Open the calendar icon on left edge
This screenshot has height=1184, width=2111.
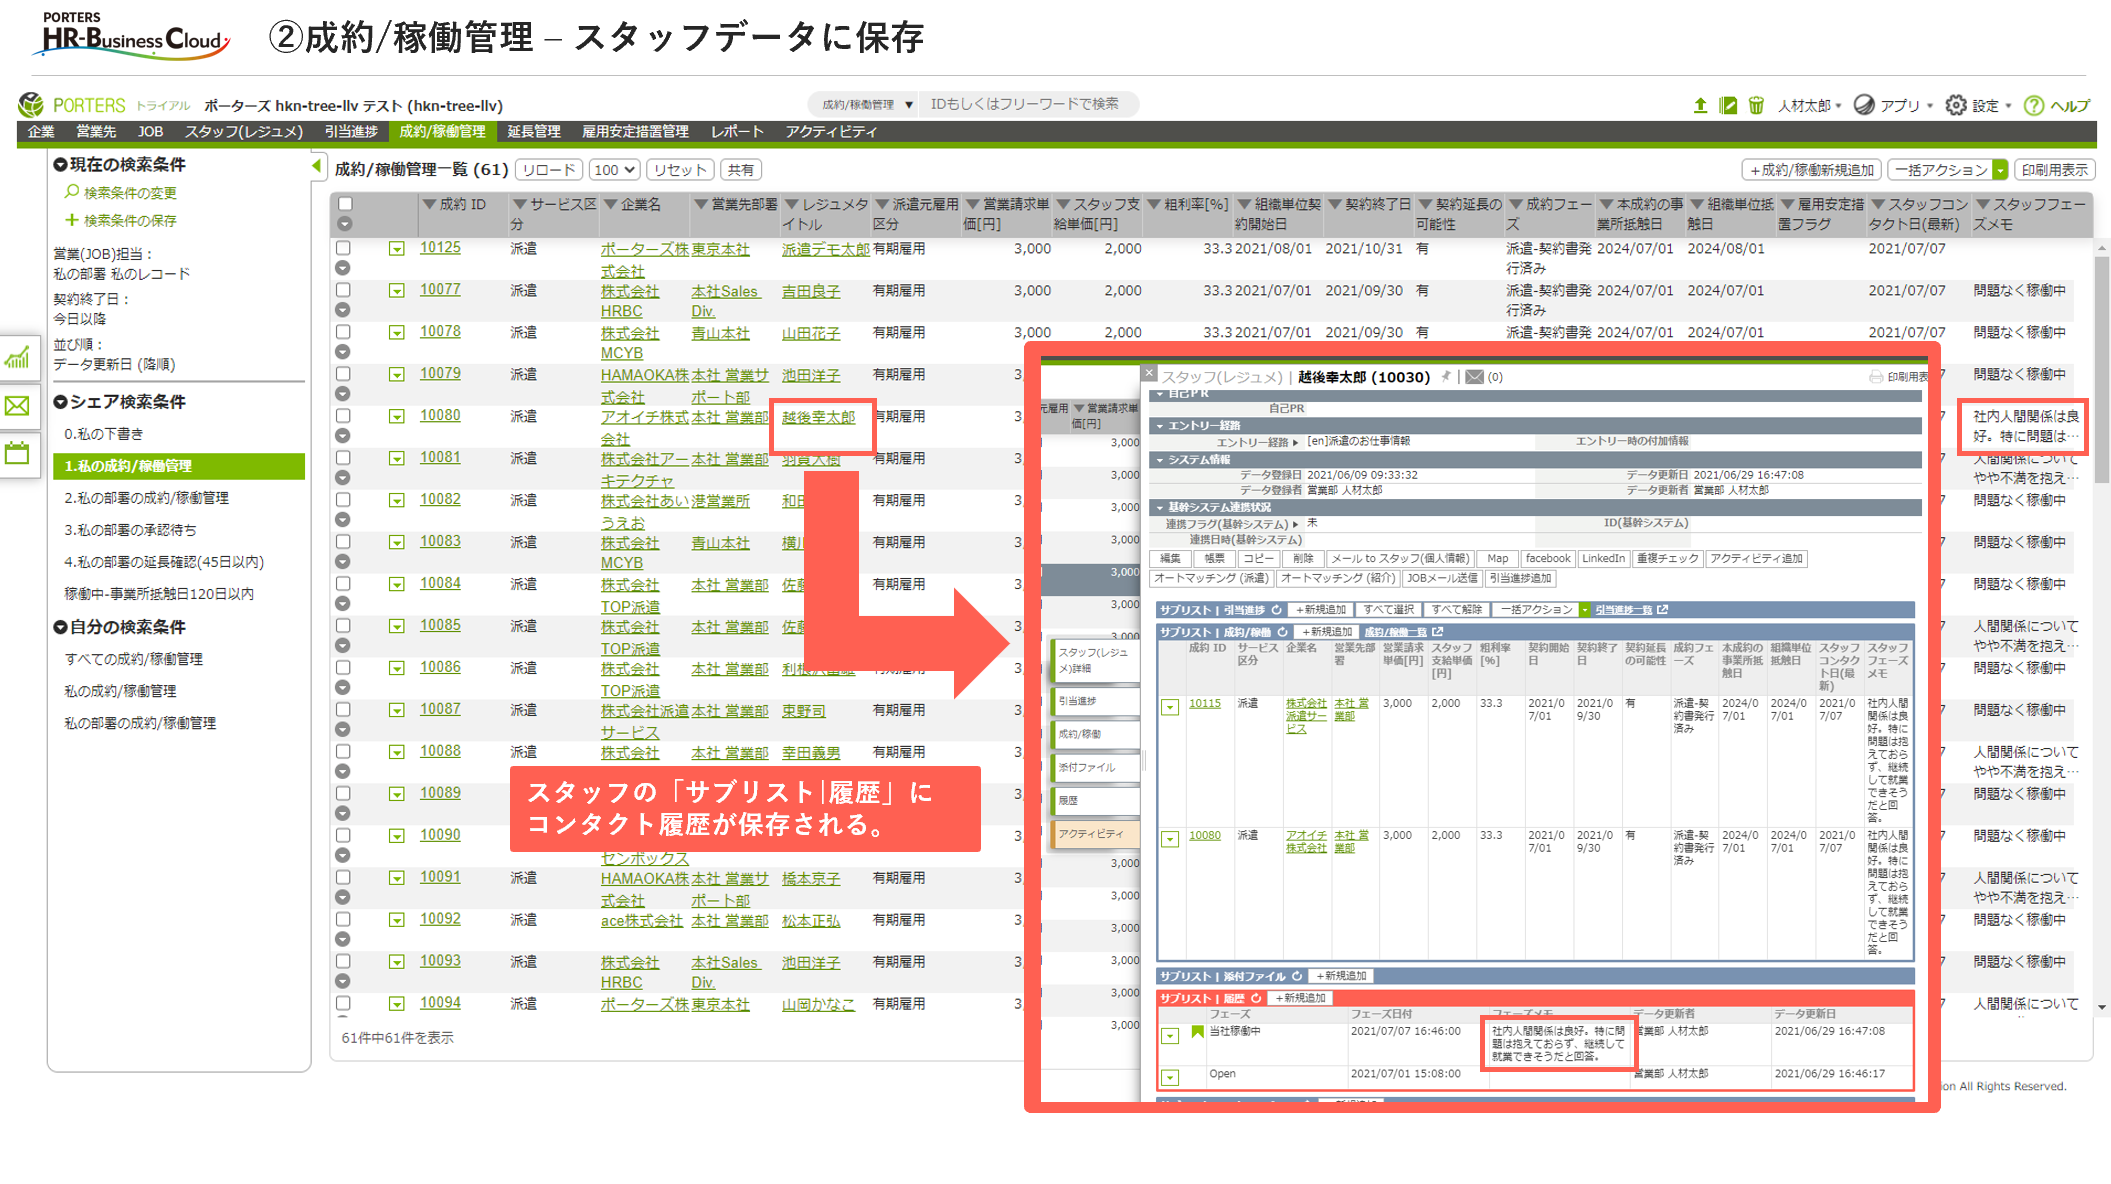pos(18,453)
